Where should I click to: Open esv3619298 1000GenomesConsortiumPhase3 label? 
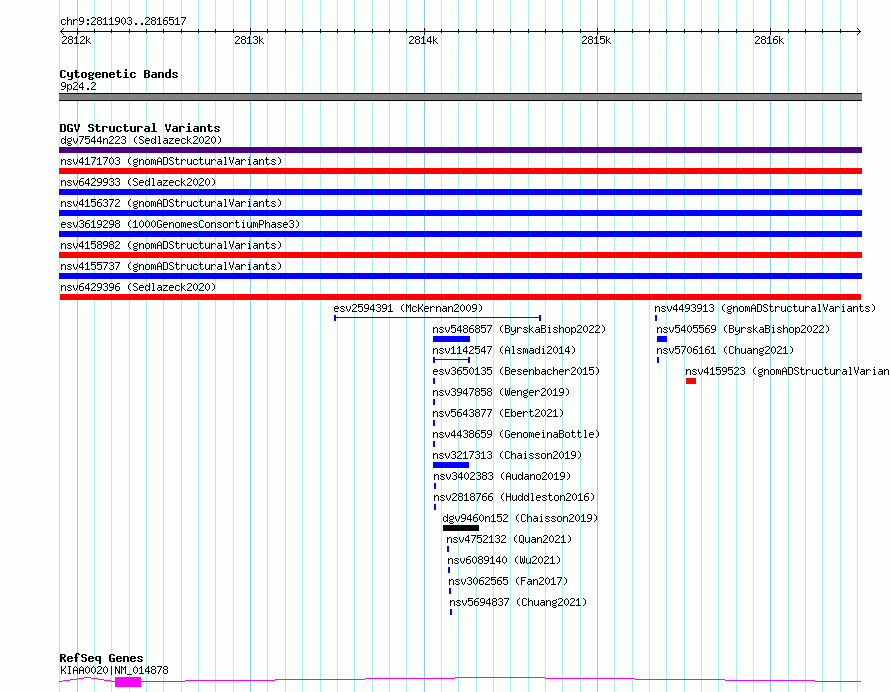(x=180, y=224)
